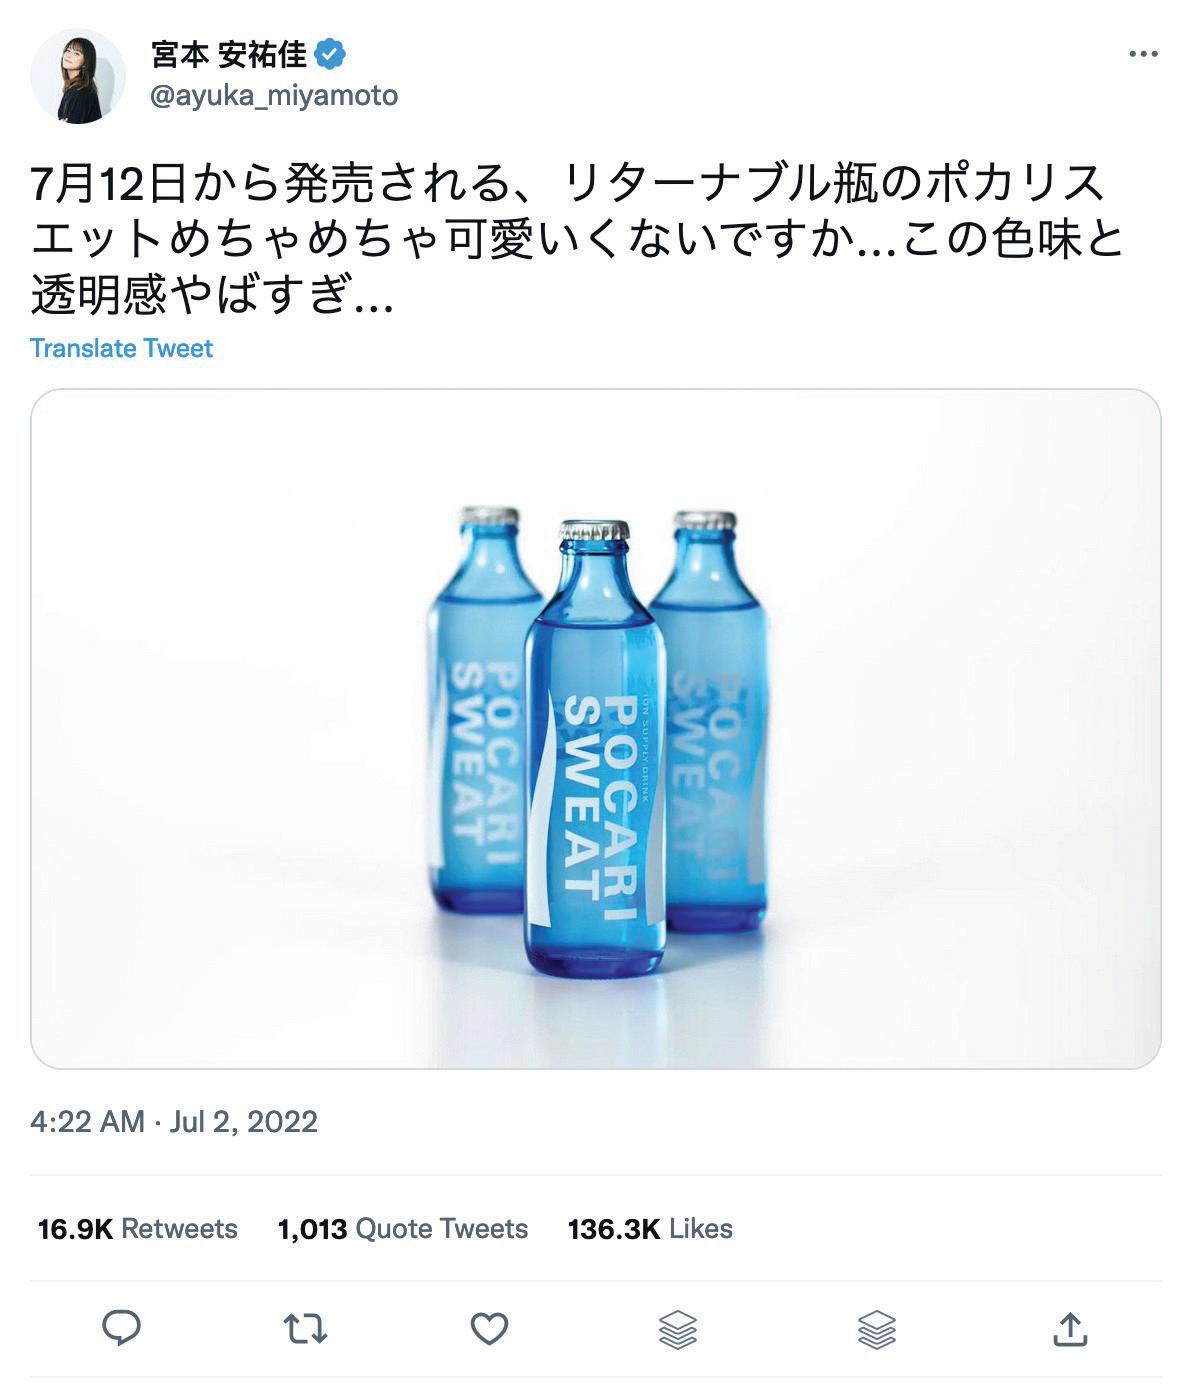Viewport: 1189px width, 1398px height.
Task: Click the right stacked layers icon
Action: click(877, 1329)
